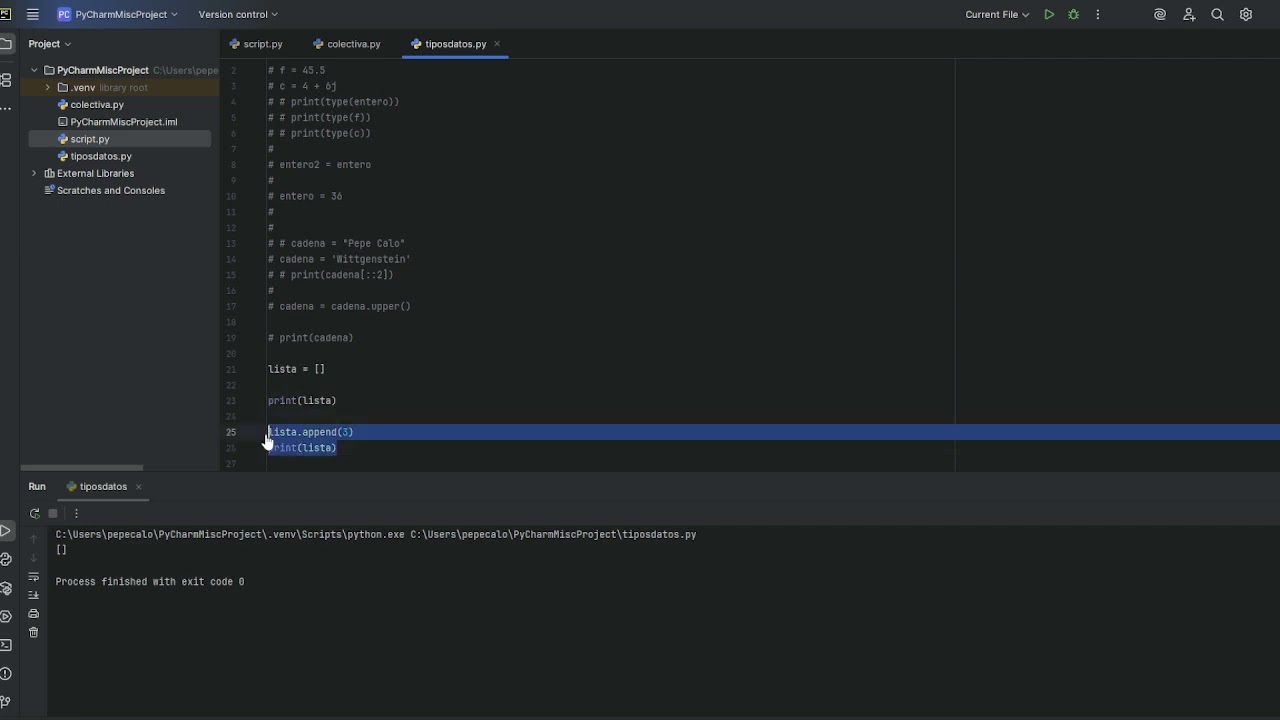
Task: Run the current file
Action: click(1049, 14)
